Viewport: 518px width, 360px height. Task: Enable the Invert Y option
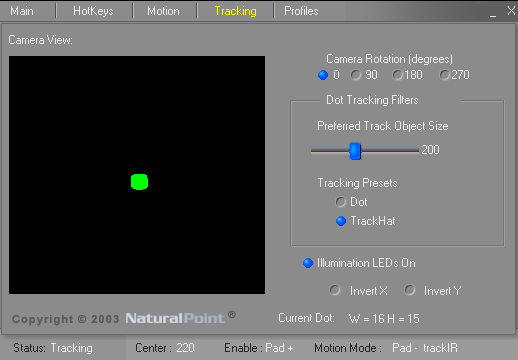(410, 290)
